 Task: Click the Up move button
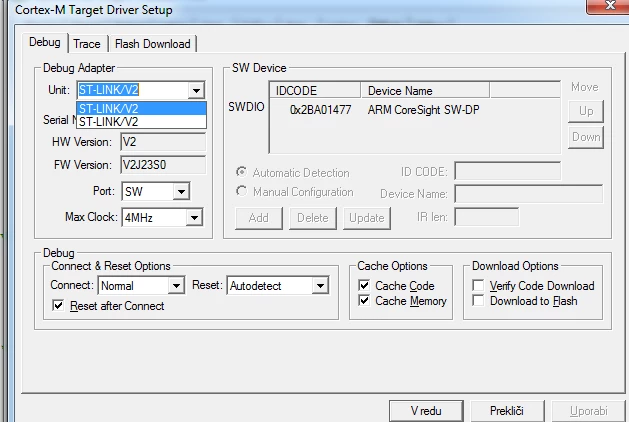point(586,111)
